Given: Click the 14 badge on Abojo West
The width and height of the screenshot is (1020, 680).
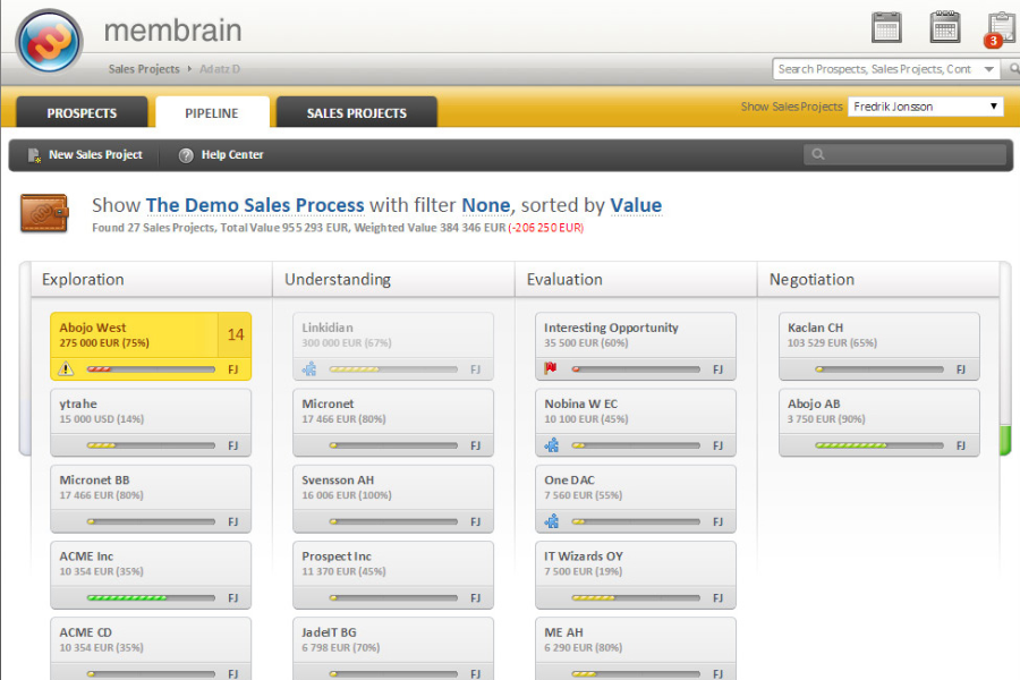Looking at the screenshot, I should pos(235,334).
